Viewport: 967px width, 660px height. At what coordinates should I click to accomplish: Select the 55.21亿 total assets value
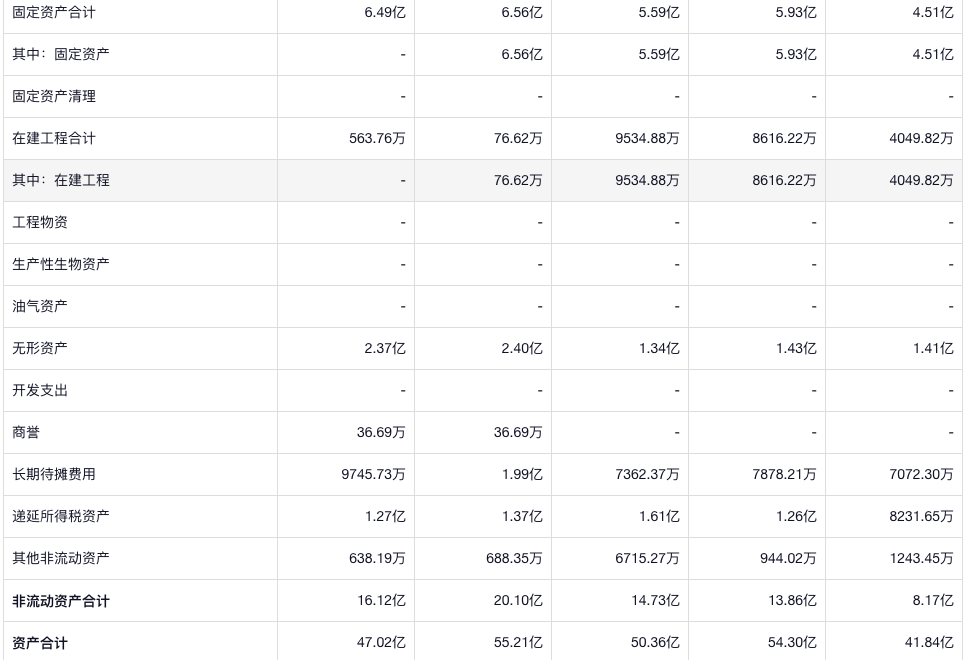[x=518, y=643]
